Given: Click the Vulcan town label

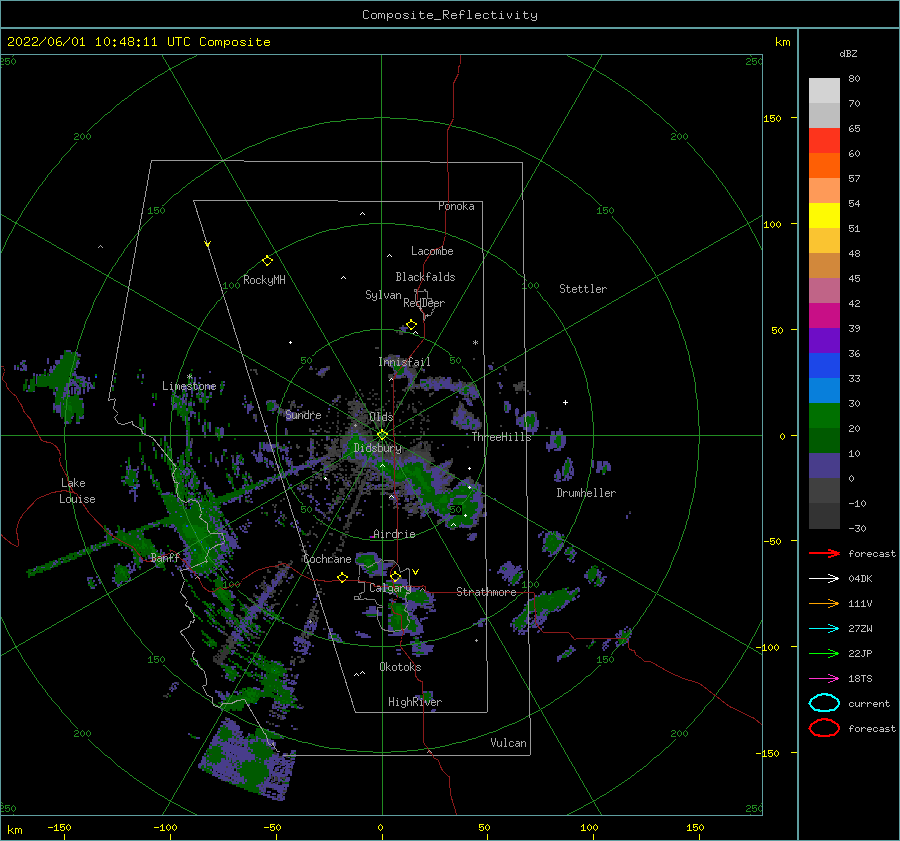Looking at the screenshot, I should pos(509,743).
